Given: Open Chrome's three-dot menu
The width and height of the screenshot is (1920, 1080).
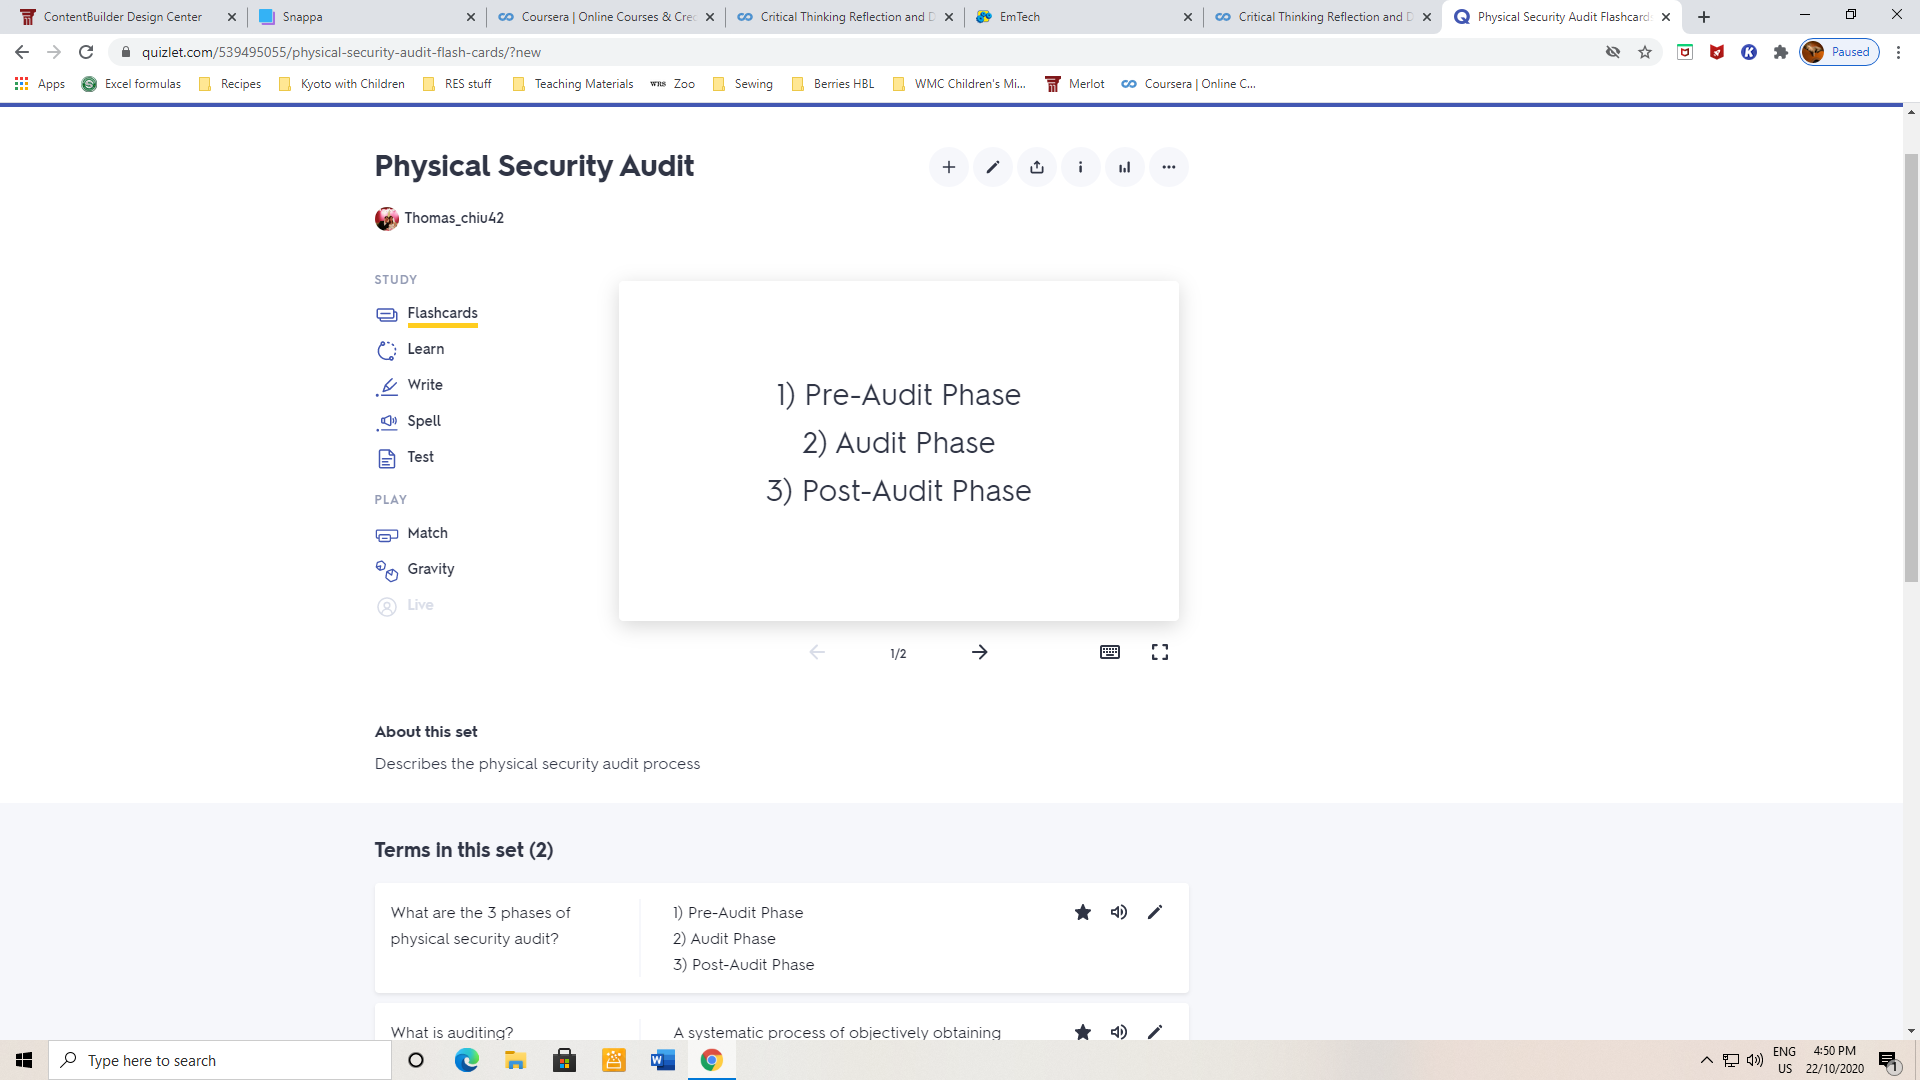Looking at the screenshot, I should click(x=1898, y=52).
